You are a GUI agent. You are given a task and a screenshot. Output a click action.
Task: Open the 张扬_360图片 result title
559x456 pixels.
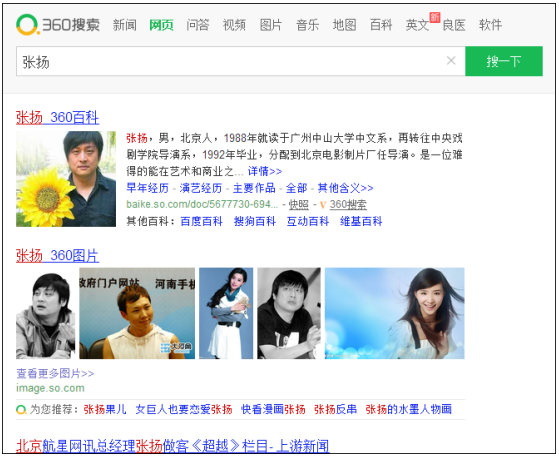(57, 256)
